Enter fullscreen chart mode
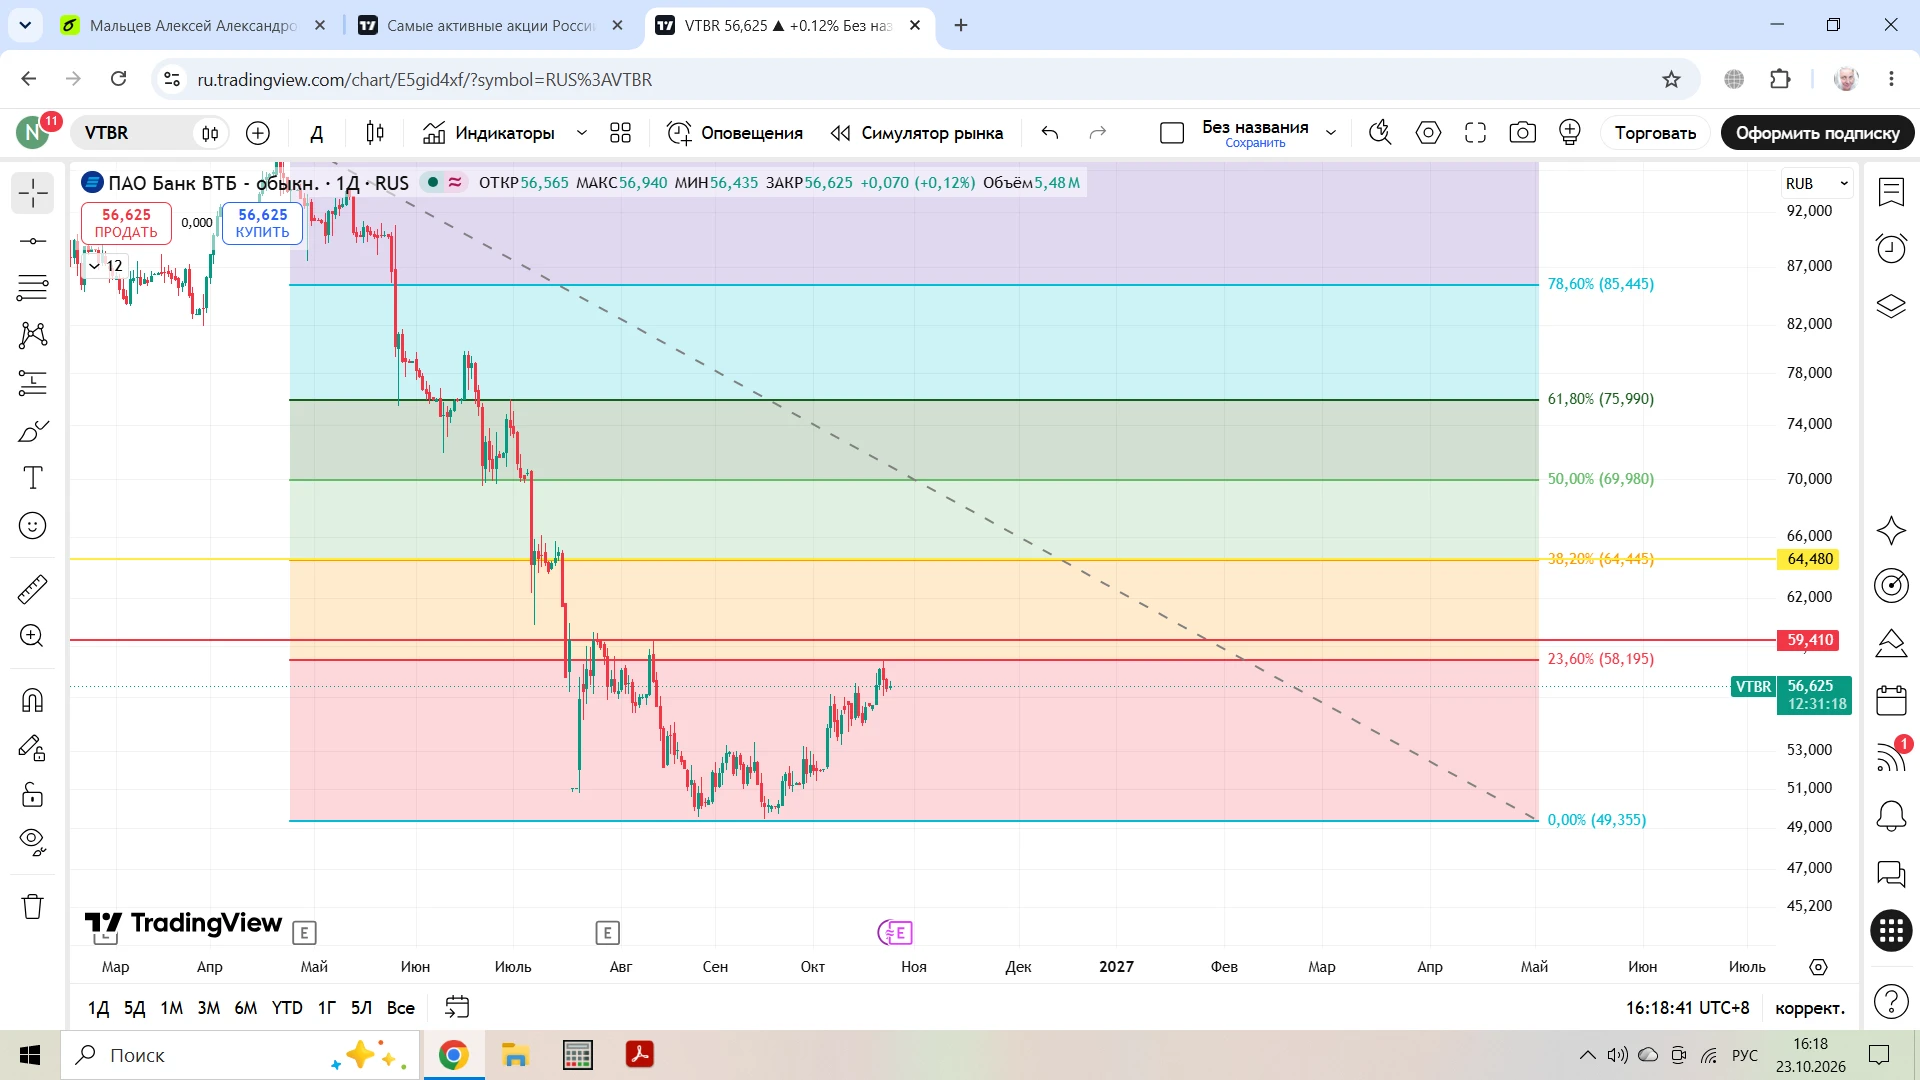The image size is (1920, 1080). tap(1475, 133)
